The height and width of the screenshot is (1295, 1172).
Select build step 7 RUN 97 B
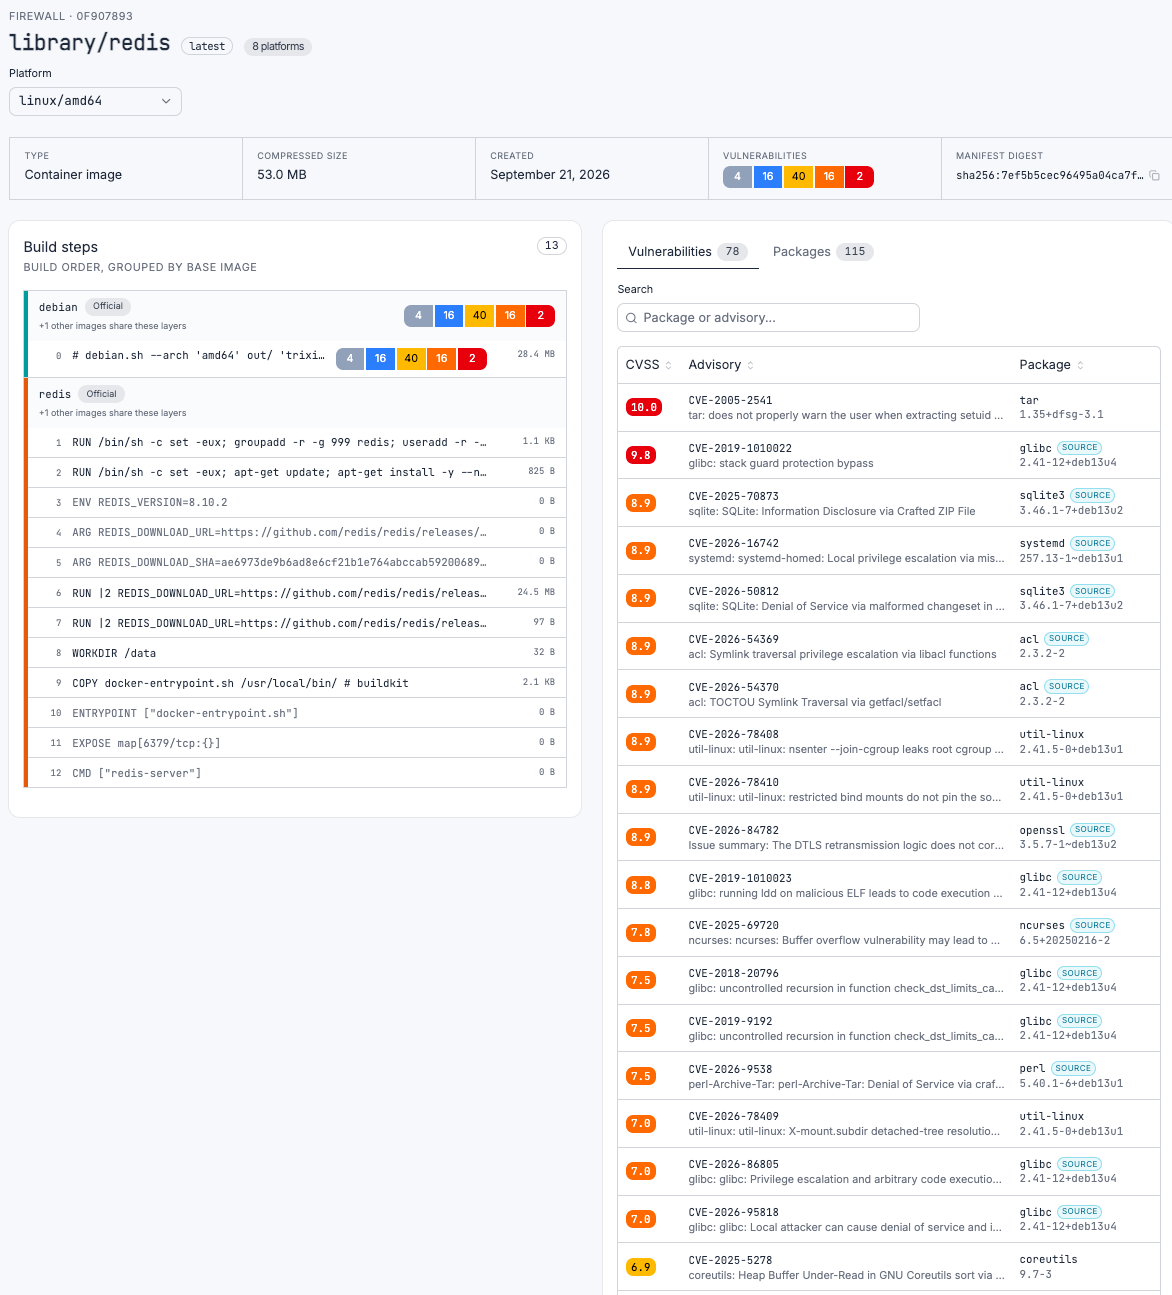296,623
